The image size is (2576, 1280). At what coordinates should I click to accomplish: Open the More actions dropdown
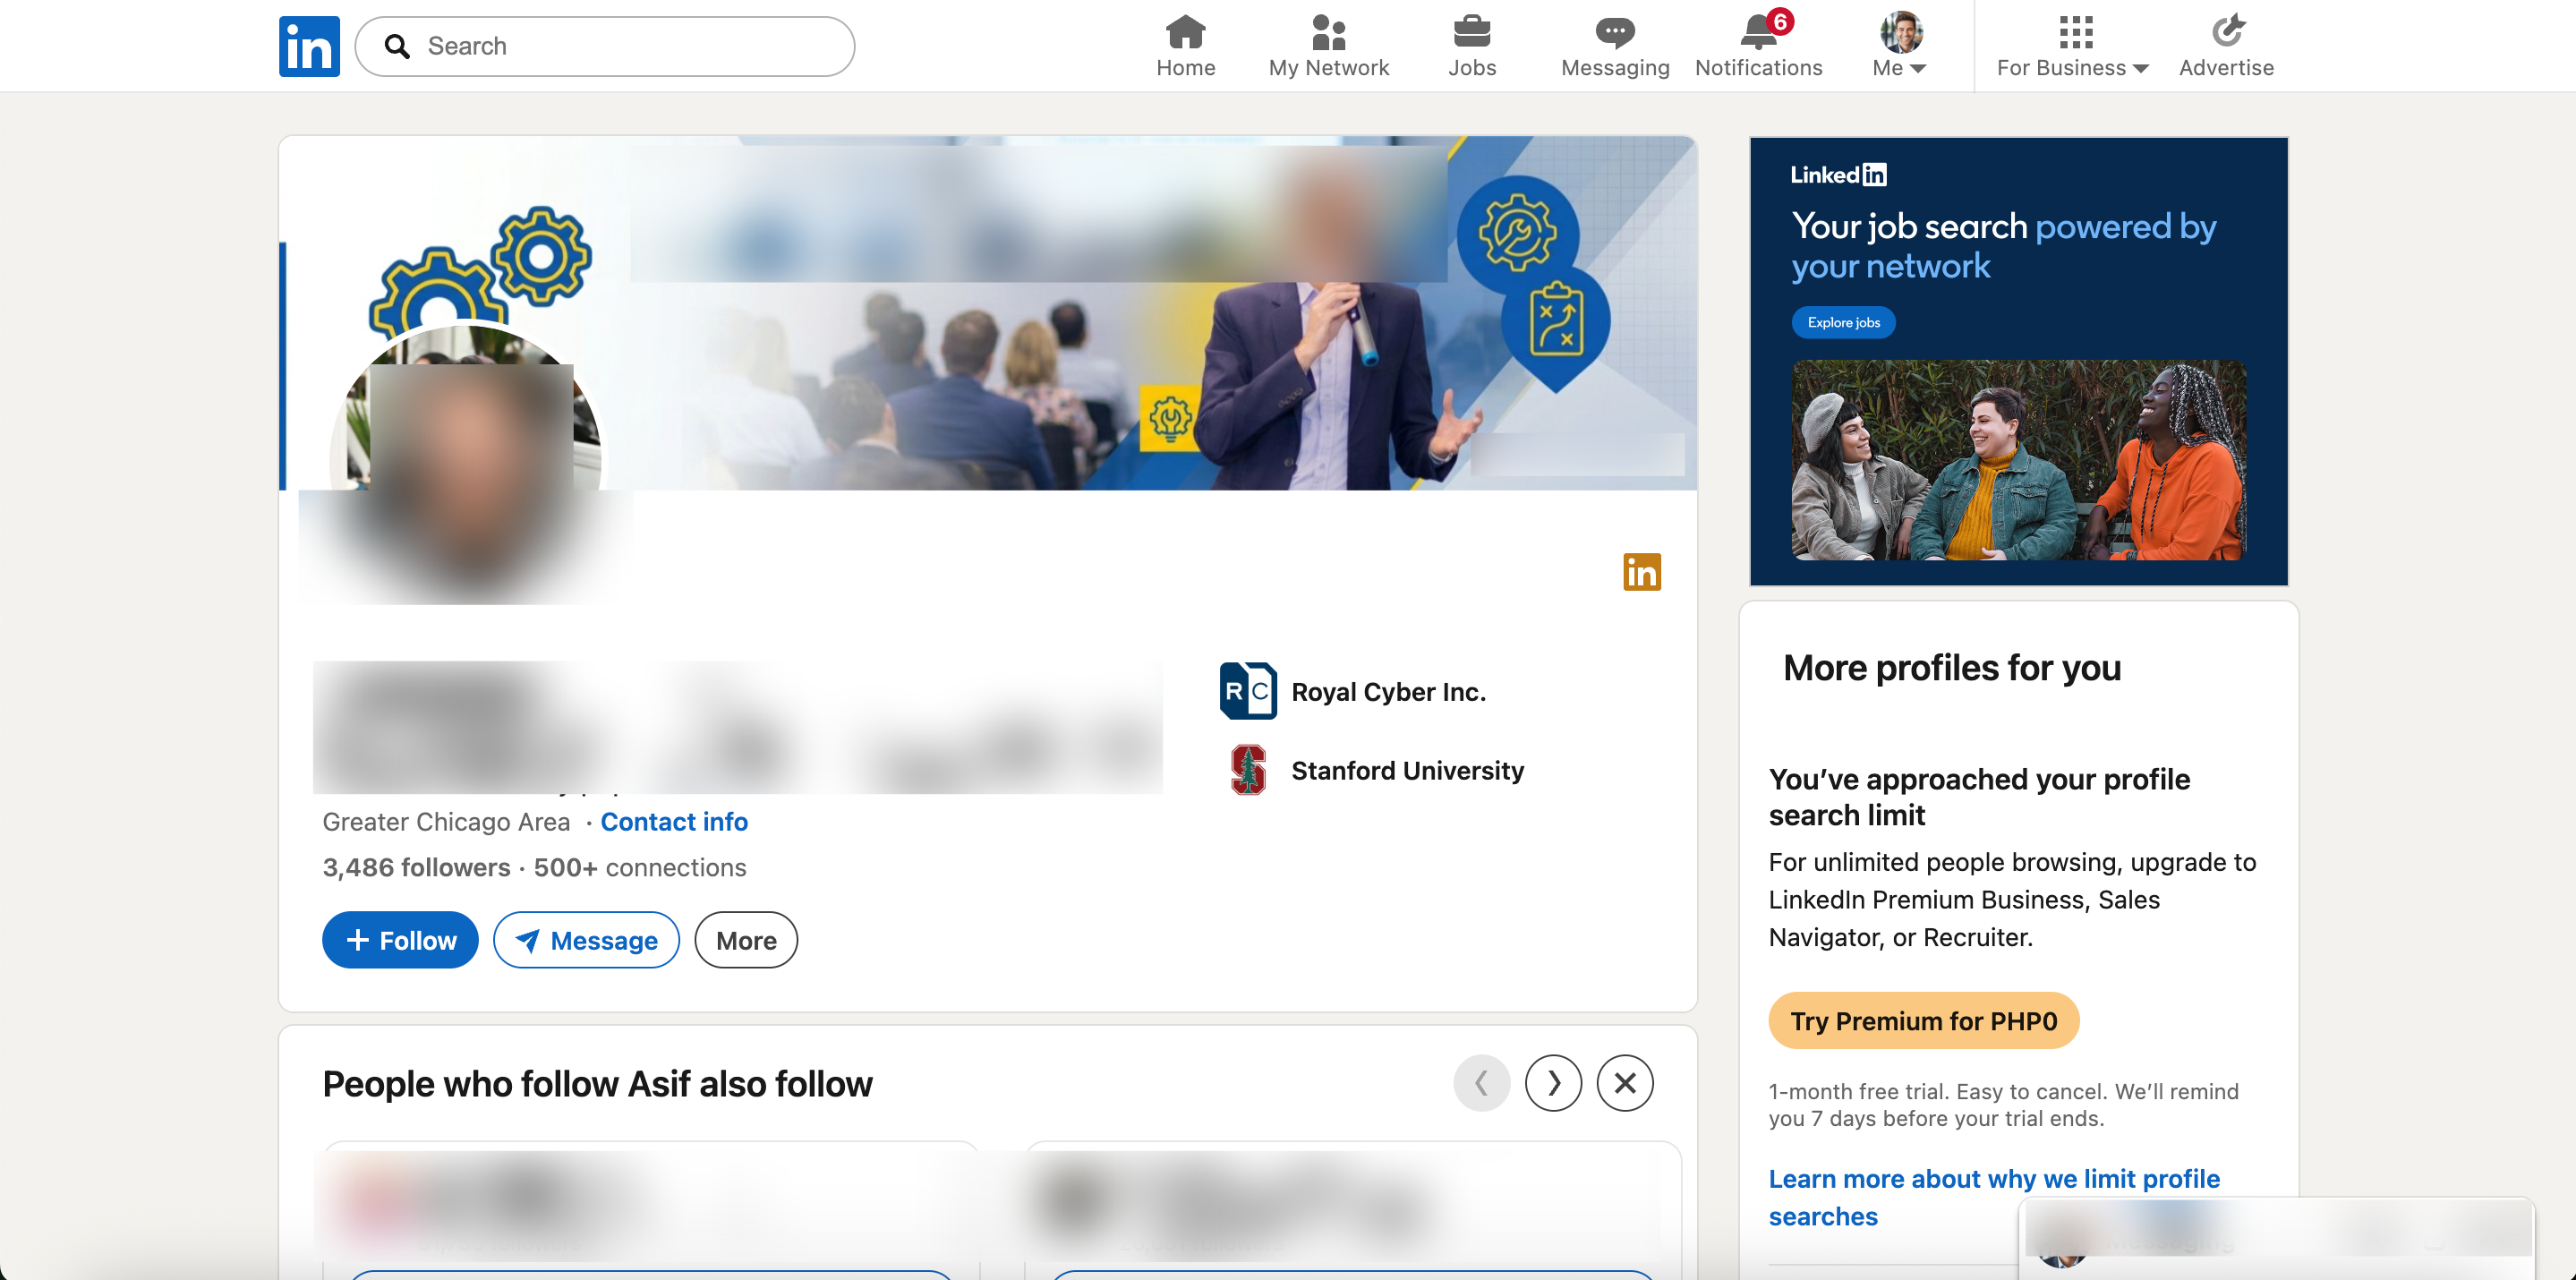[745, 940]
